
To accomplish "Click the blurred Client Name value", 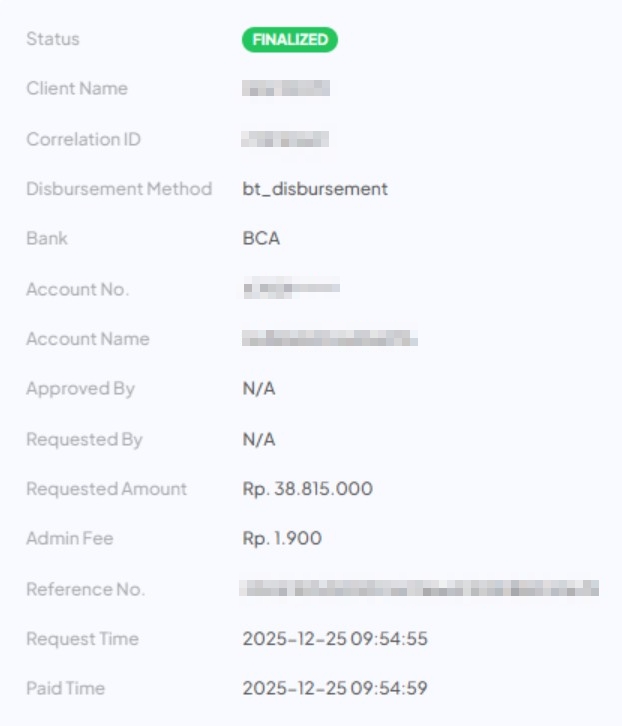I will click(x=285, y=89).
